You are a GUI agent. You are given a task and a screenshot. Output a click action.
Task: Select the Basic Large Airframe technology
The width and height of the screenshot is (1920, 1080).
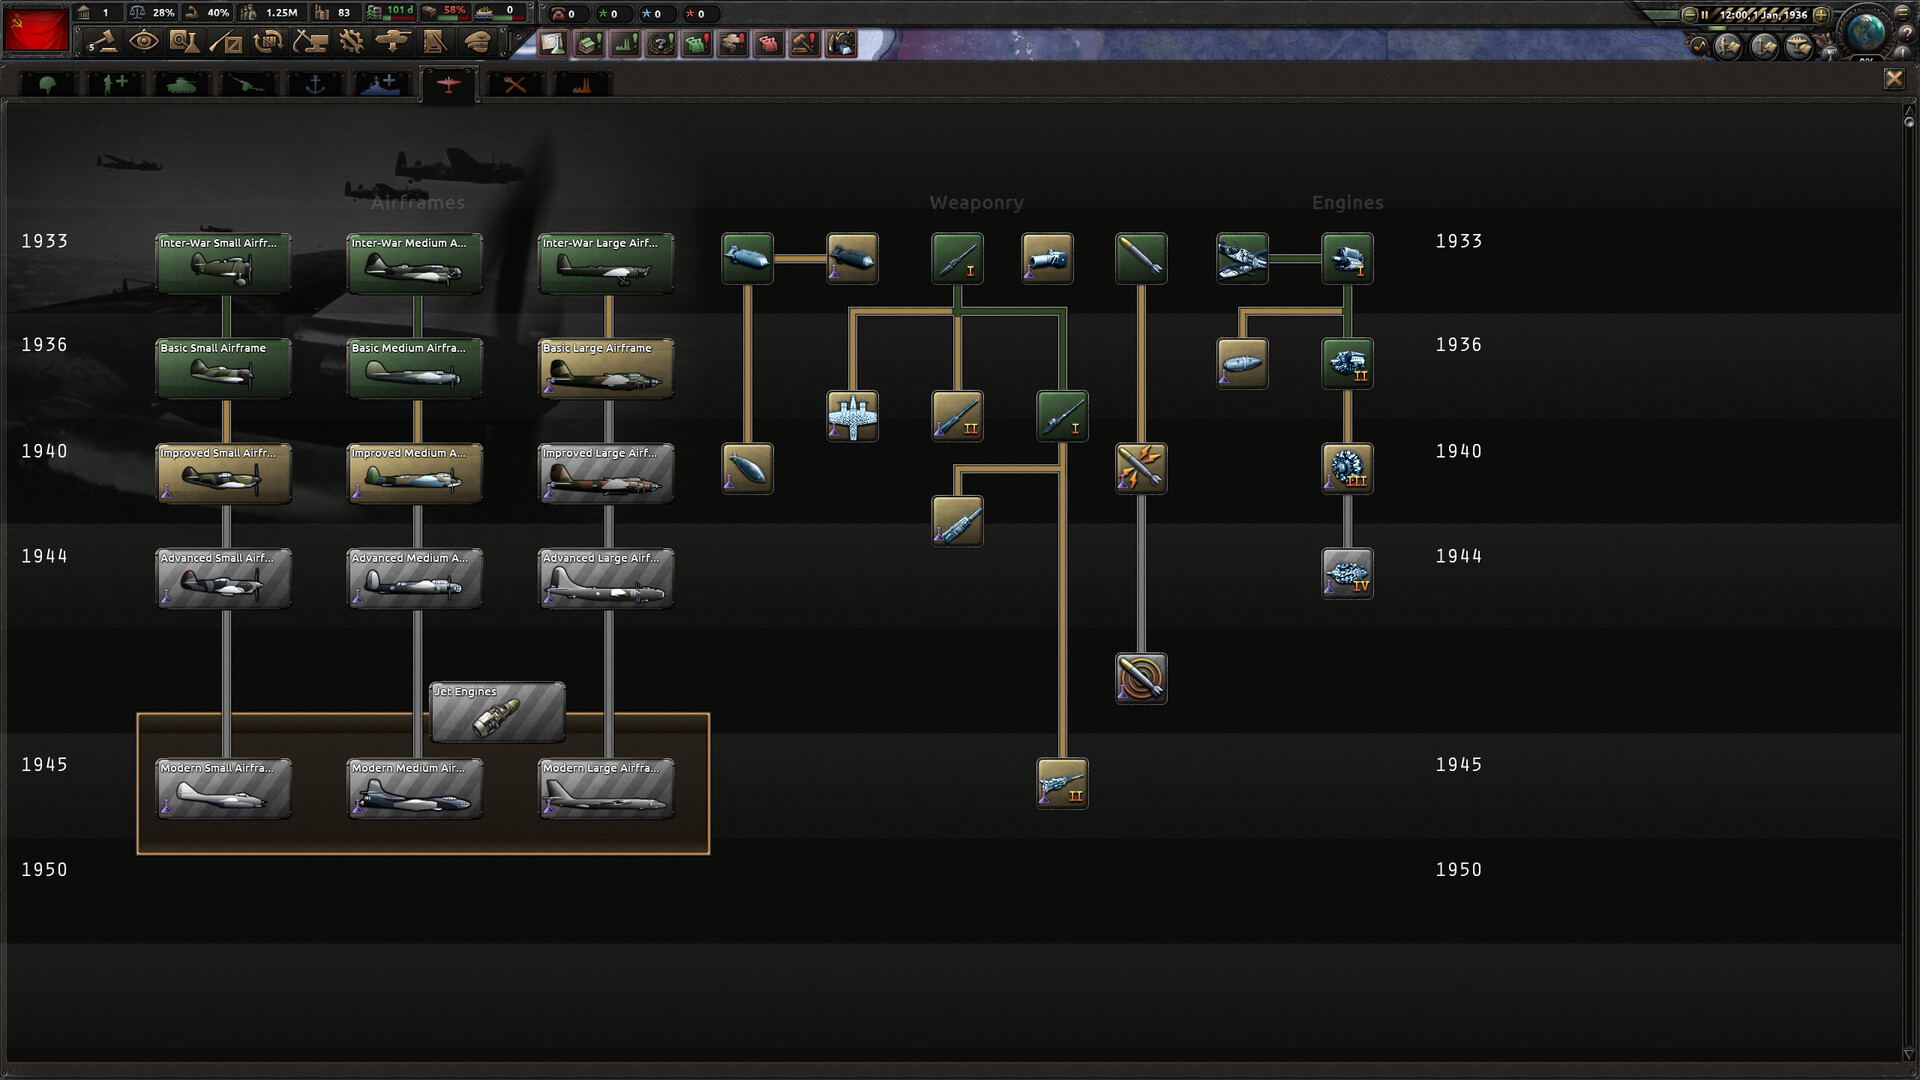click(605, 367)
